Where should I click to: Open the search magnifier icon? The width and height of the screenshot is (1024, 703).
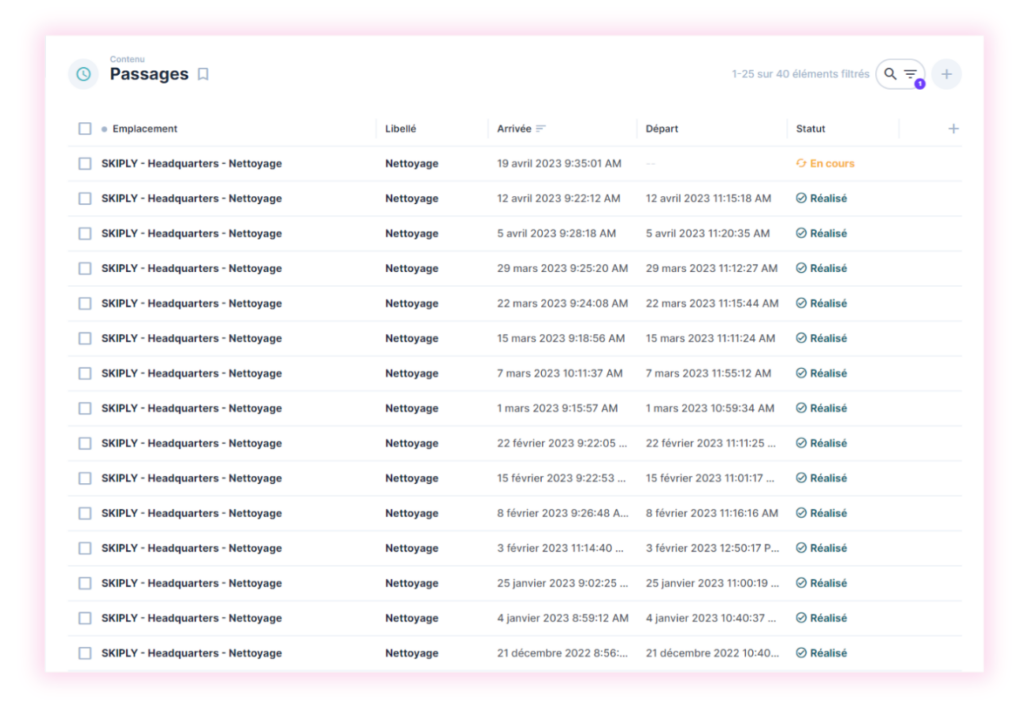click(x=890, y=74)
